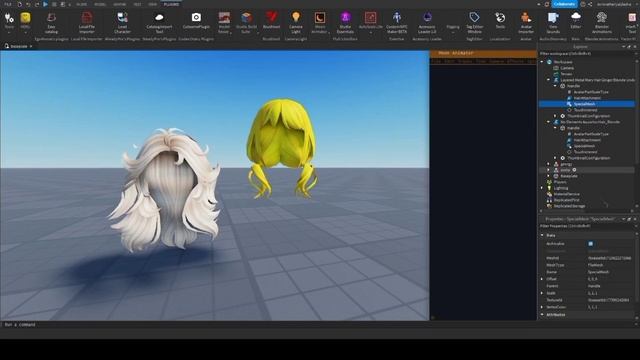
Task: Collapse the Attributes section
Action: point(542,315)
